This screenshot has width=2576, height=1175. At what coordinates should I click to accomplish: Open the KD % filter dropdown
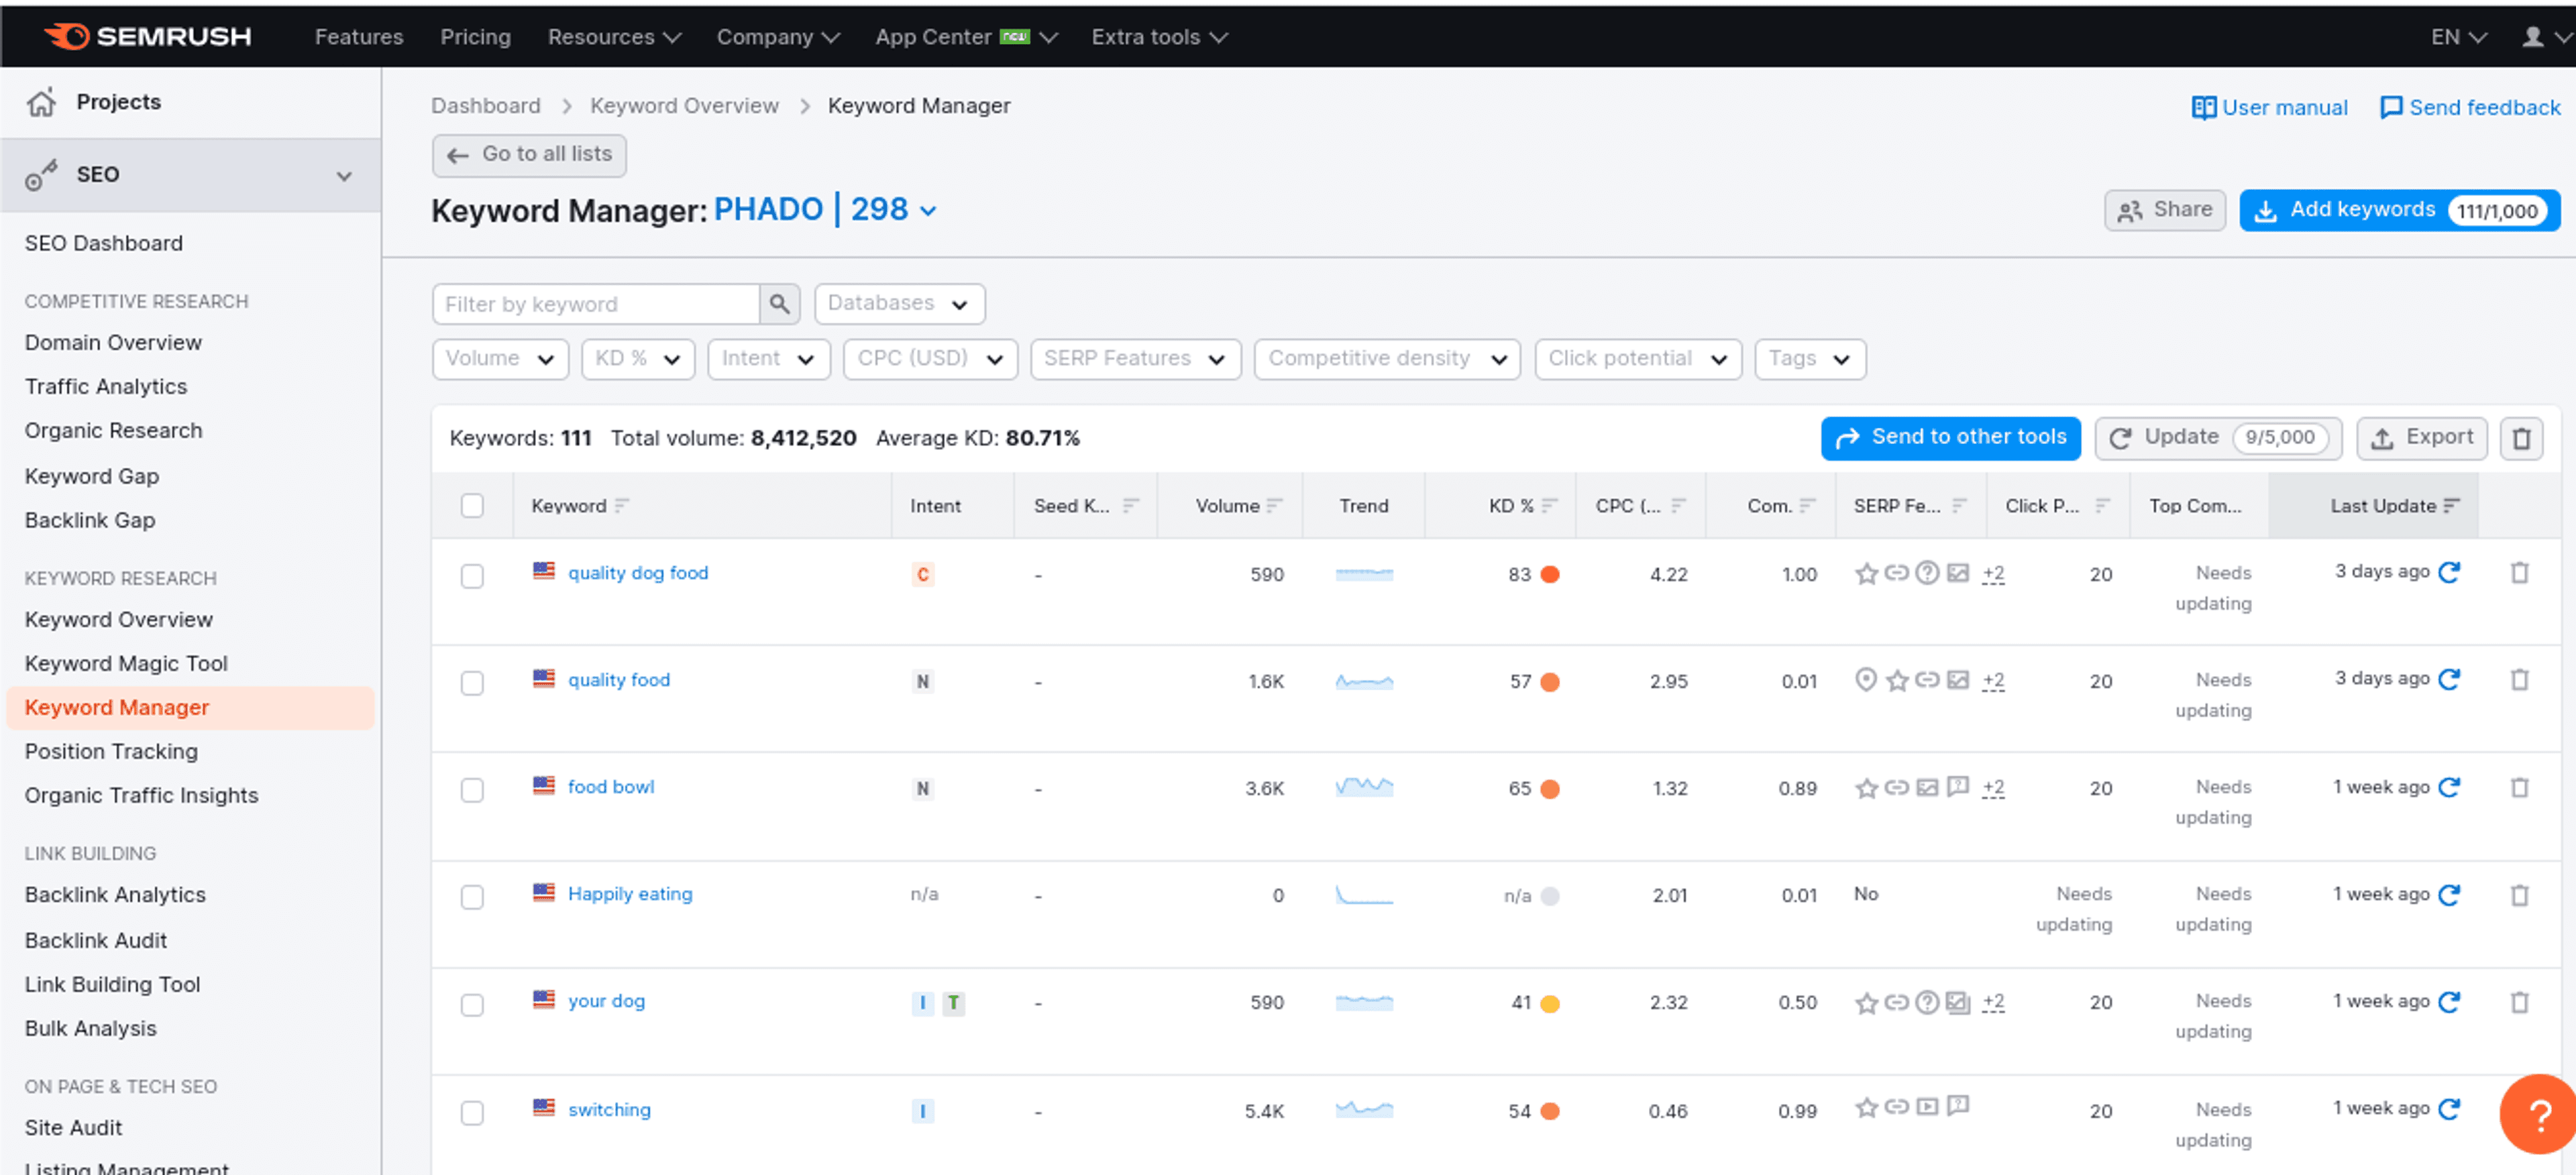pyautogui.click(x=638, y=359)
